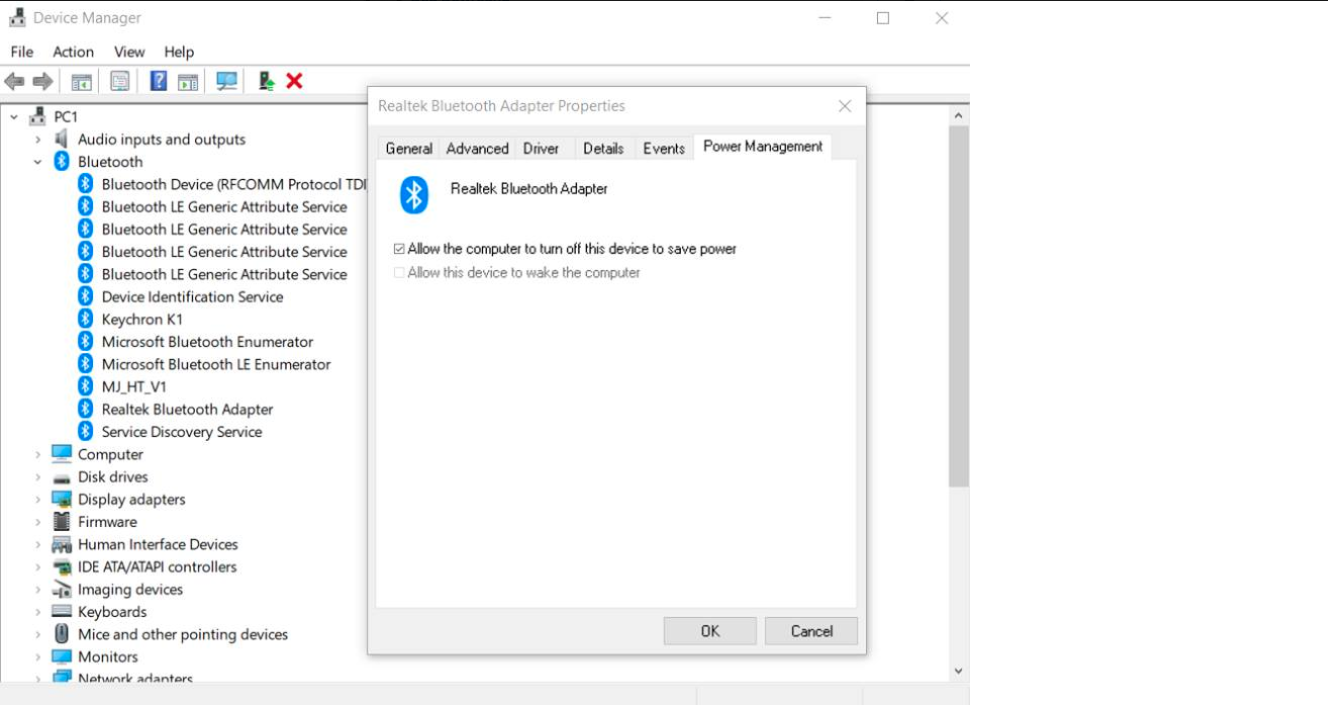Click Bluetooth icon beside Realtek Bluetooth Adapter row
The image size is (1328, 705).
[x=85, y=409]
